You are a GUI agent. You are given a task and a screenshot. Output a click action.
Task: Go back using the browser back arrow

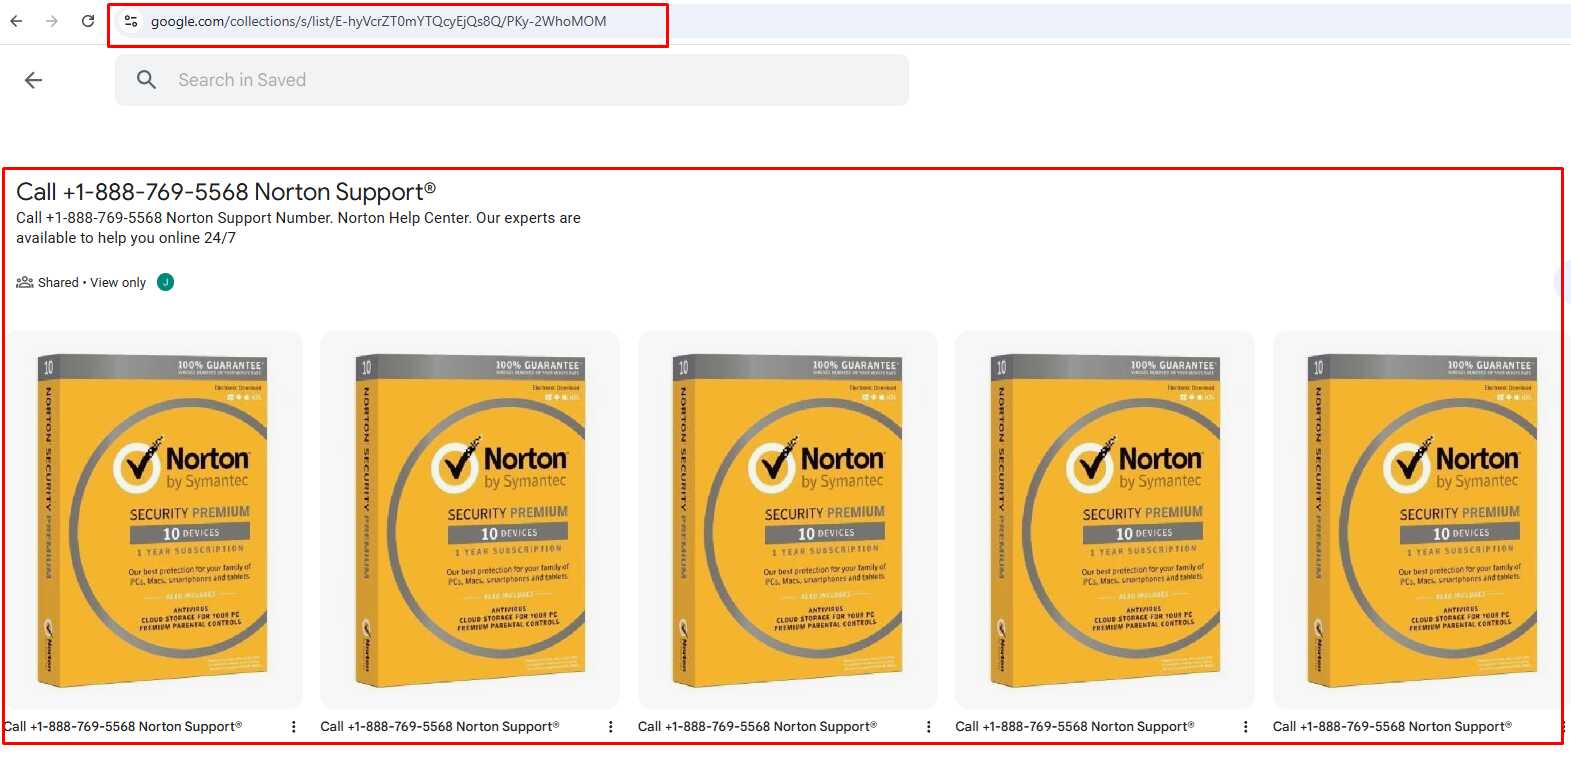click(16, 21)
